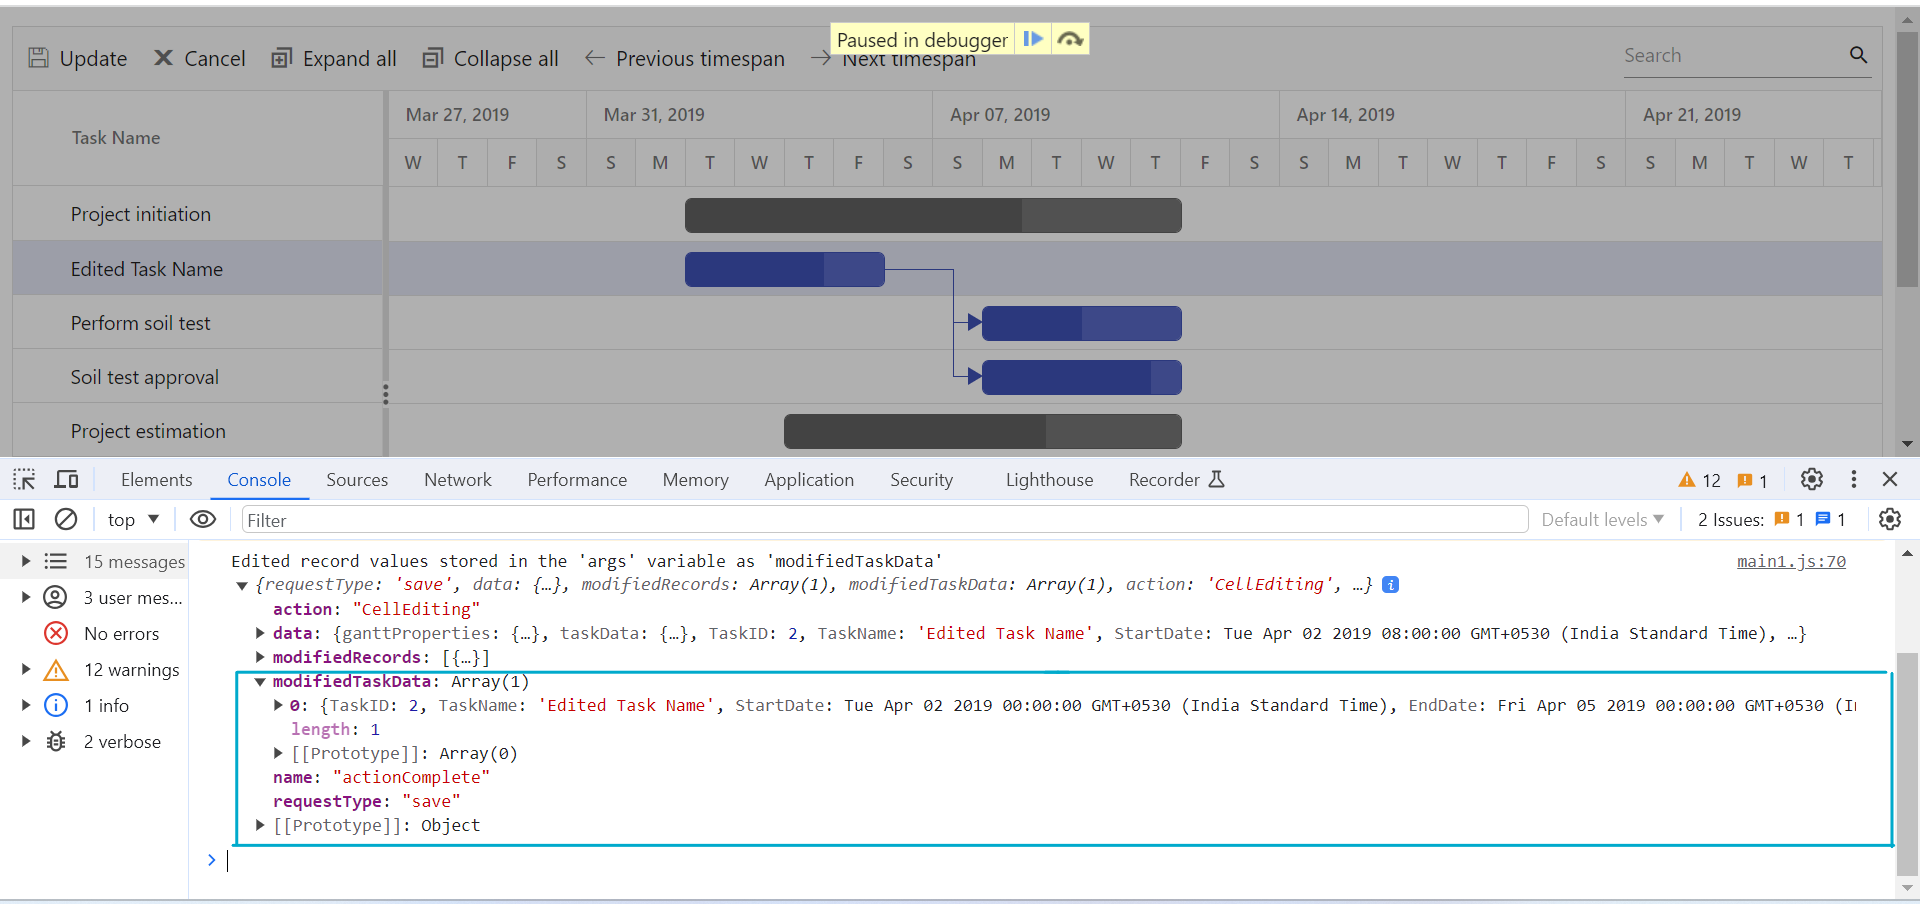
Task: Click the search magnifier in the Gantt toolbar
Action: (x=1859, y=55)
